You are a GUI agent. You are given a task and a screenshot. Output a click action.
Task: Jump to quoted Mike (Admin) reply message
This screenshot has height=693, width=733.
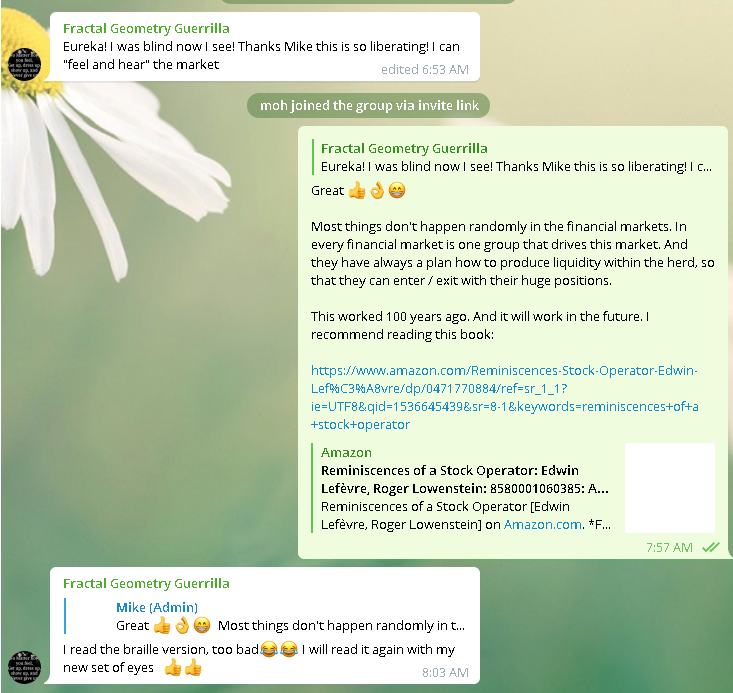click(x=266, y=616)
